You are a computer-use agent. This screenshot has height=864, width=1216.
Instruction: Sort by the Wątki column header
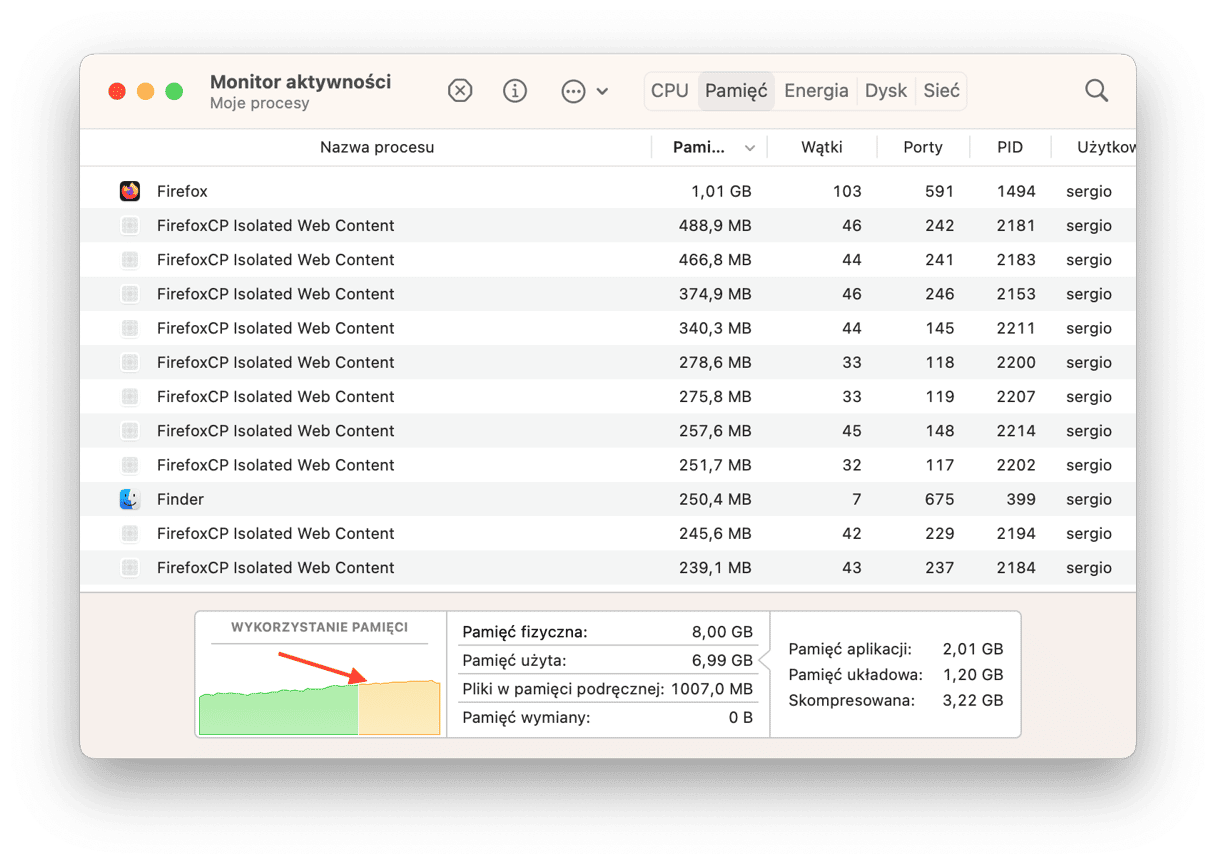tap(822, 147)
